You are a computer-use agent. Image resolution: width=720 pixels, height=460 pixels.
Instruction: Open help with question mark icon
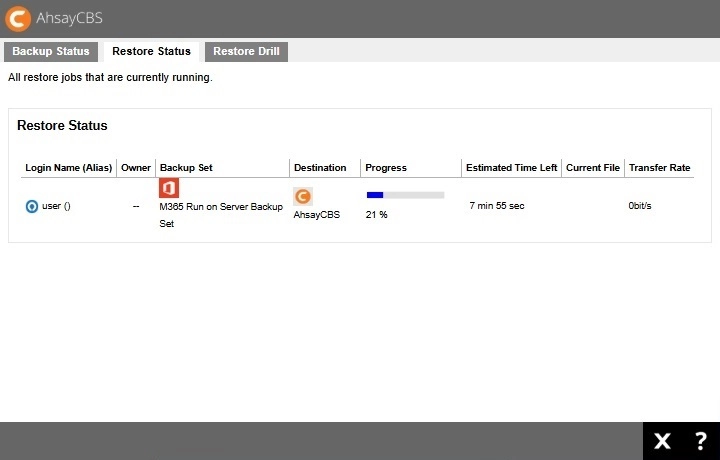tap(700, 441)
